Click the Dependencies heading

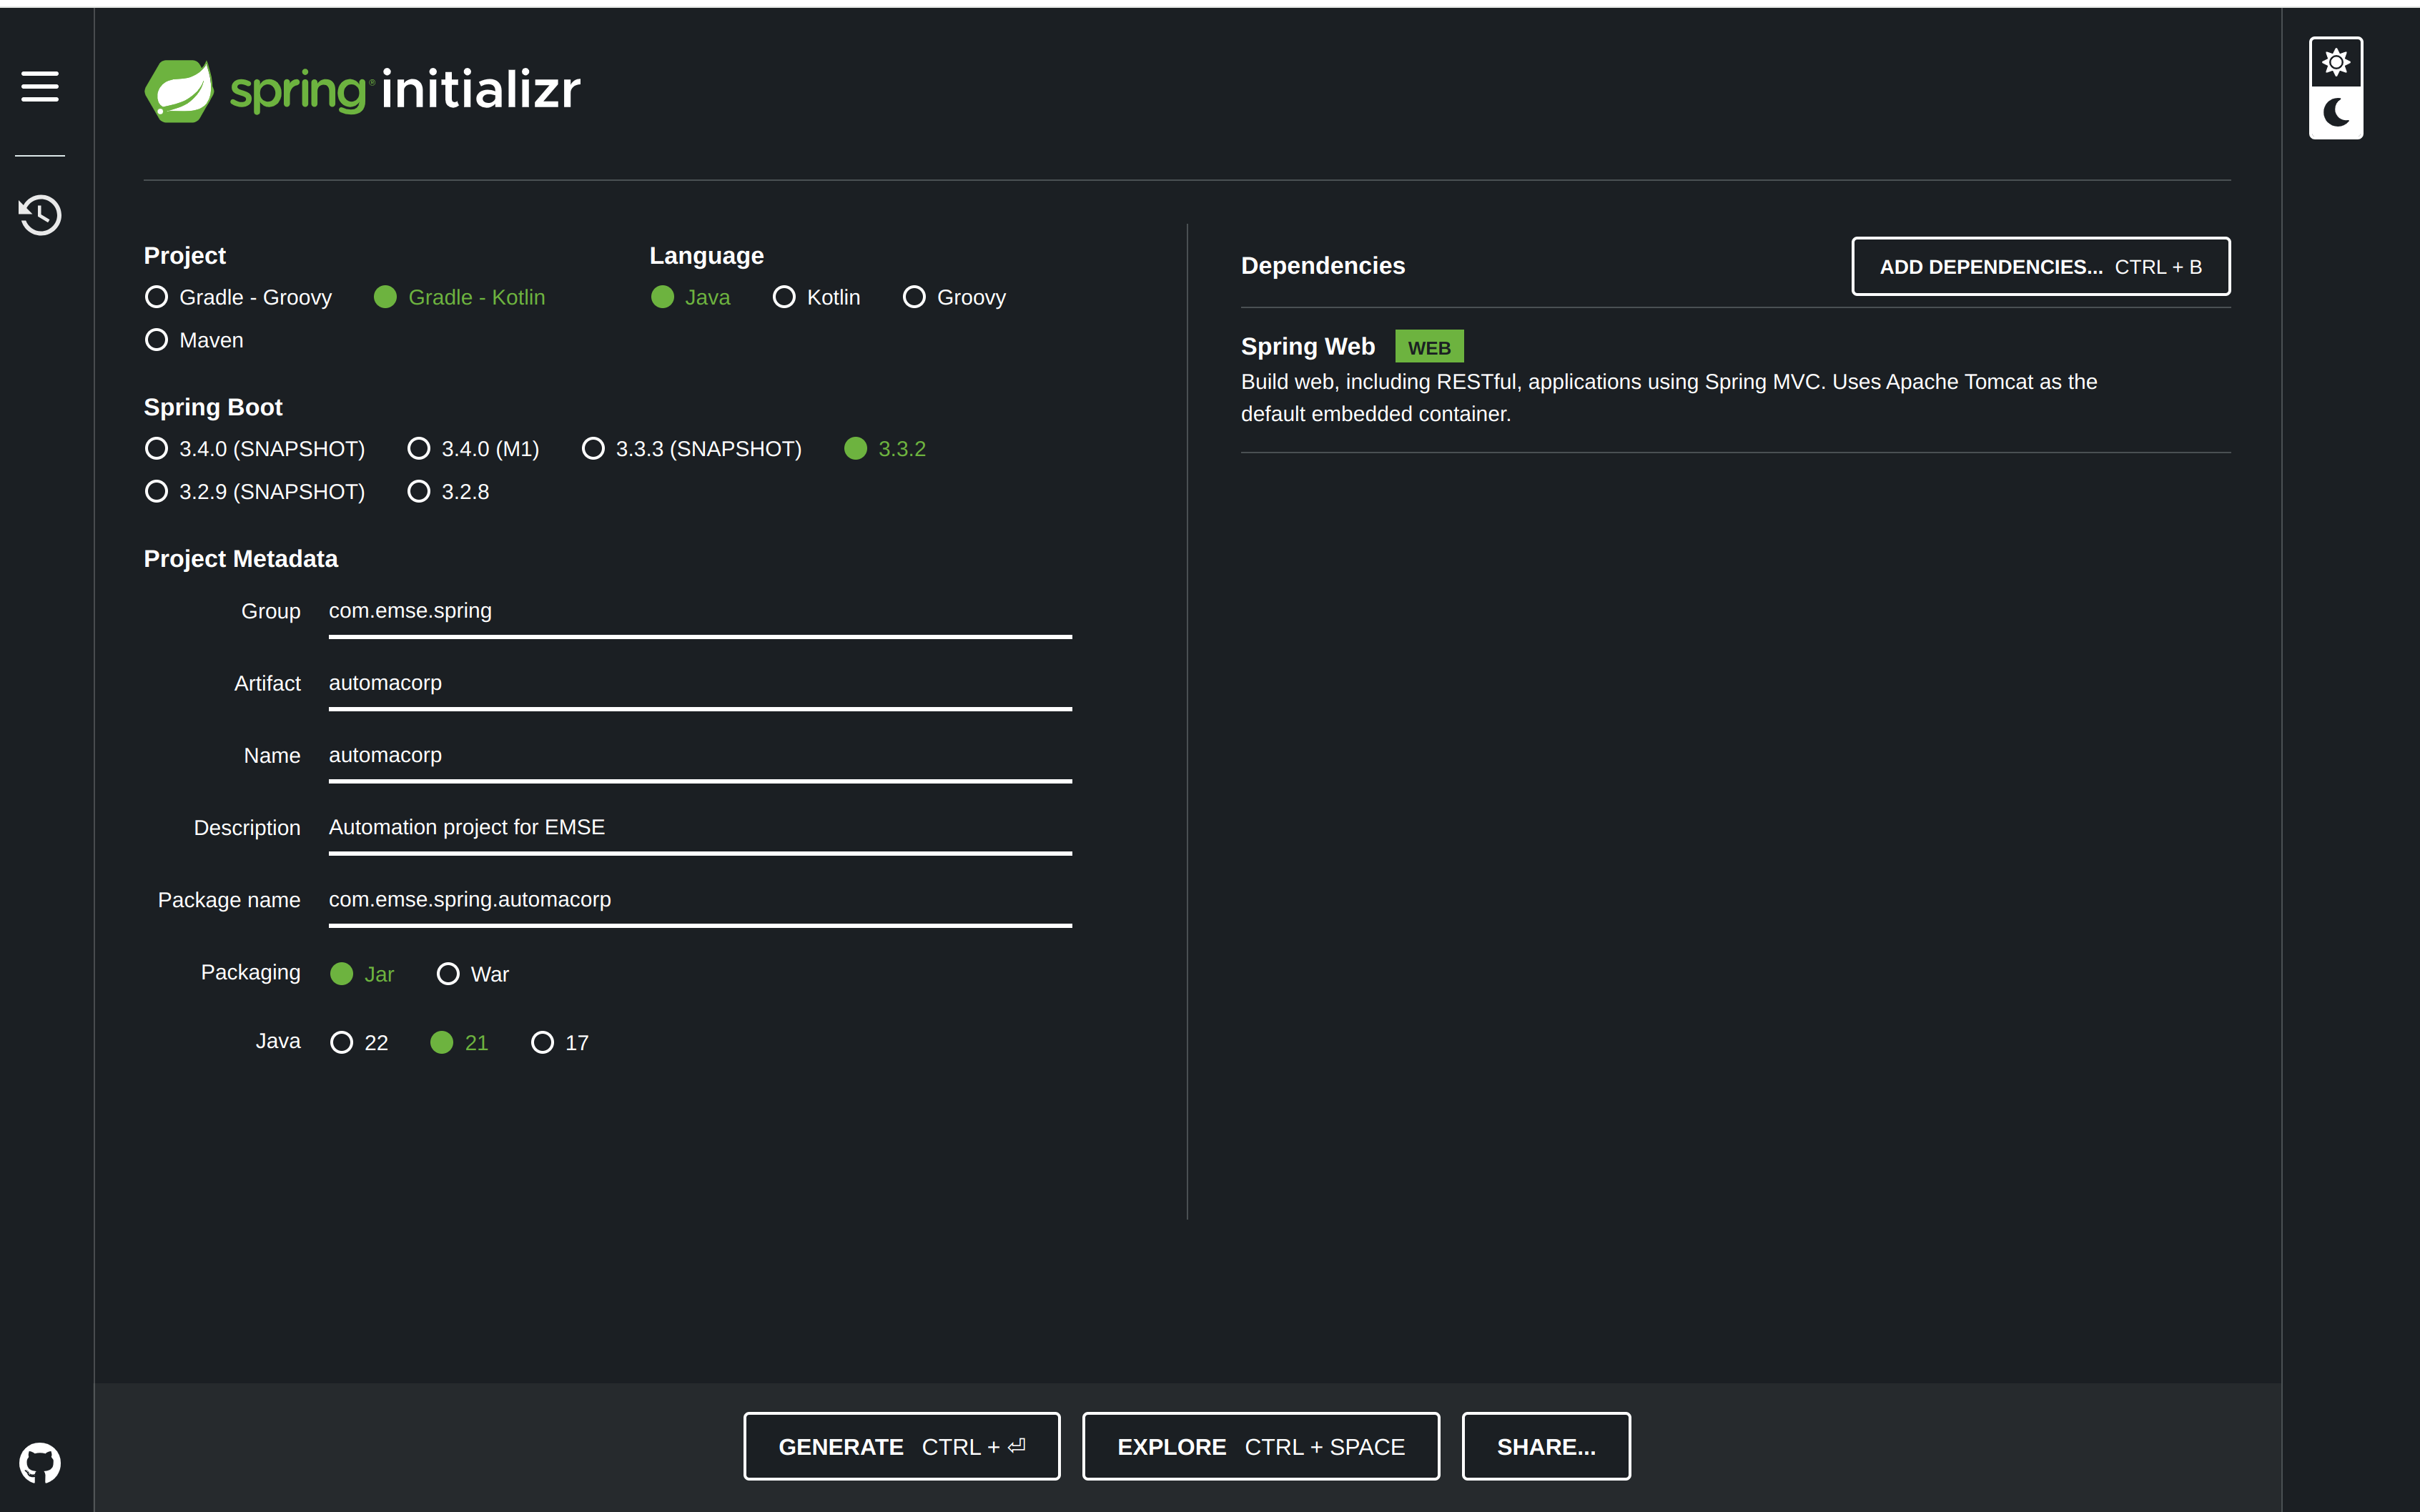tap(1323, 266)
